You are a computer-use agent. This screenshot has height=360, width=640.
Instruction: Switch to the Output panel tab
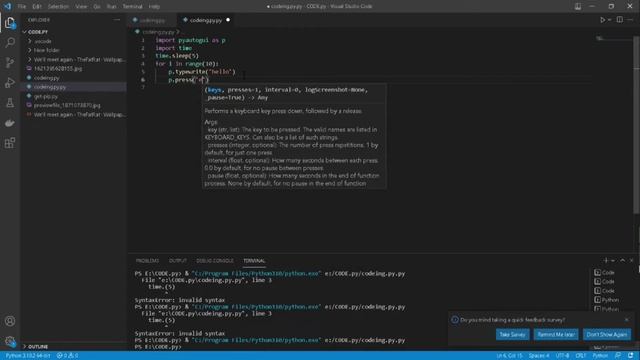(x=178, y=261)
